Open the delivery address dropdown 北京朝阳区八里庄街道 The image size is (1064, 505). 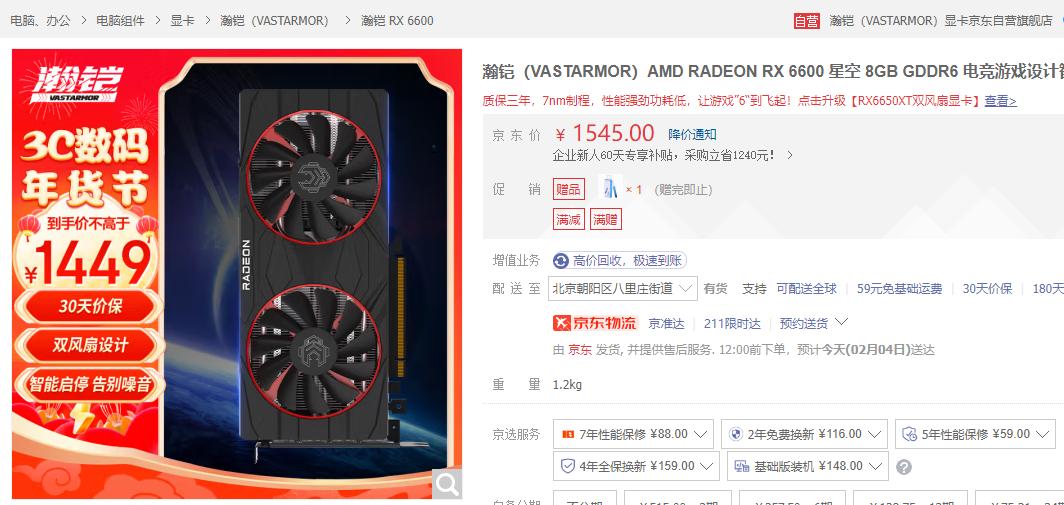click(622, 288)
